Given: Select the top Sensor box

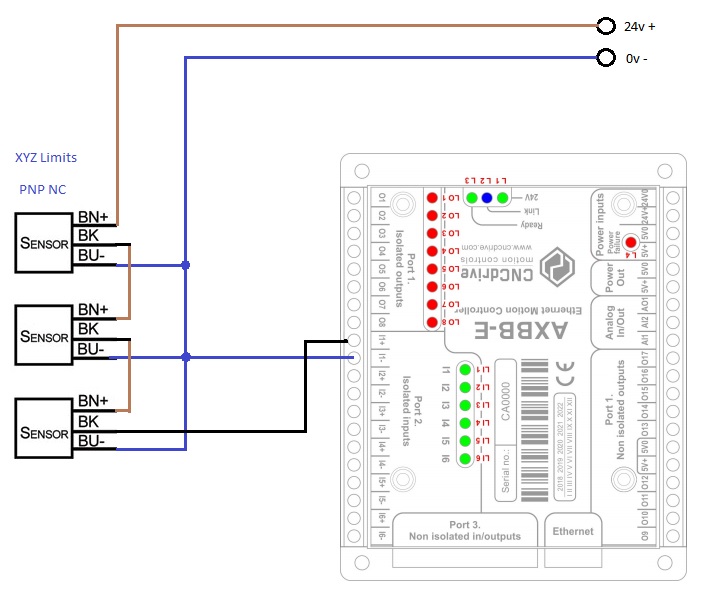Looking at the screenshot, I should point(44,243).
